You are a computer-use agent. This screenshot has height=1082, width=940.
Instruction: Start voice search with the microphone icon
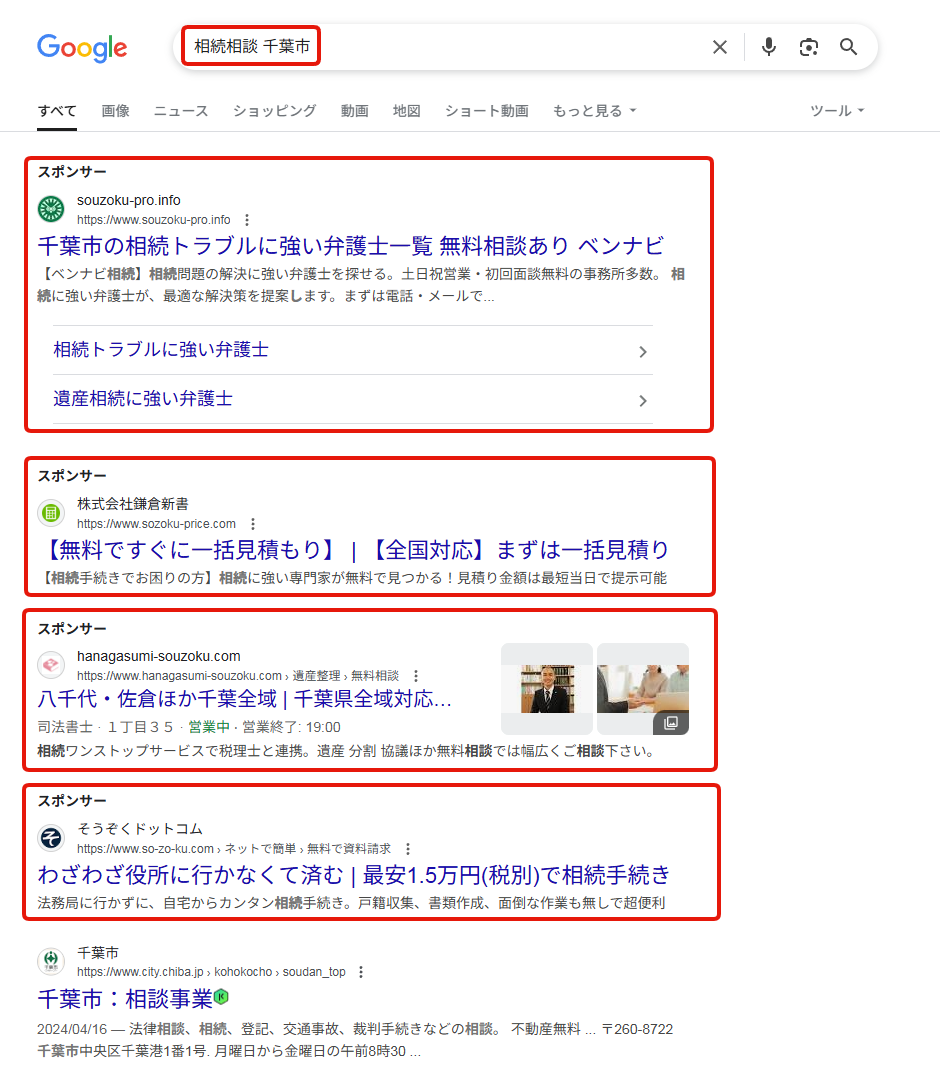tap(769, 47)
